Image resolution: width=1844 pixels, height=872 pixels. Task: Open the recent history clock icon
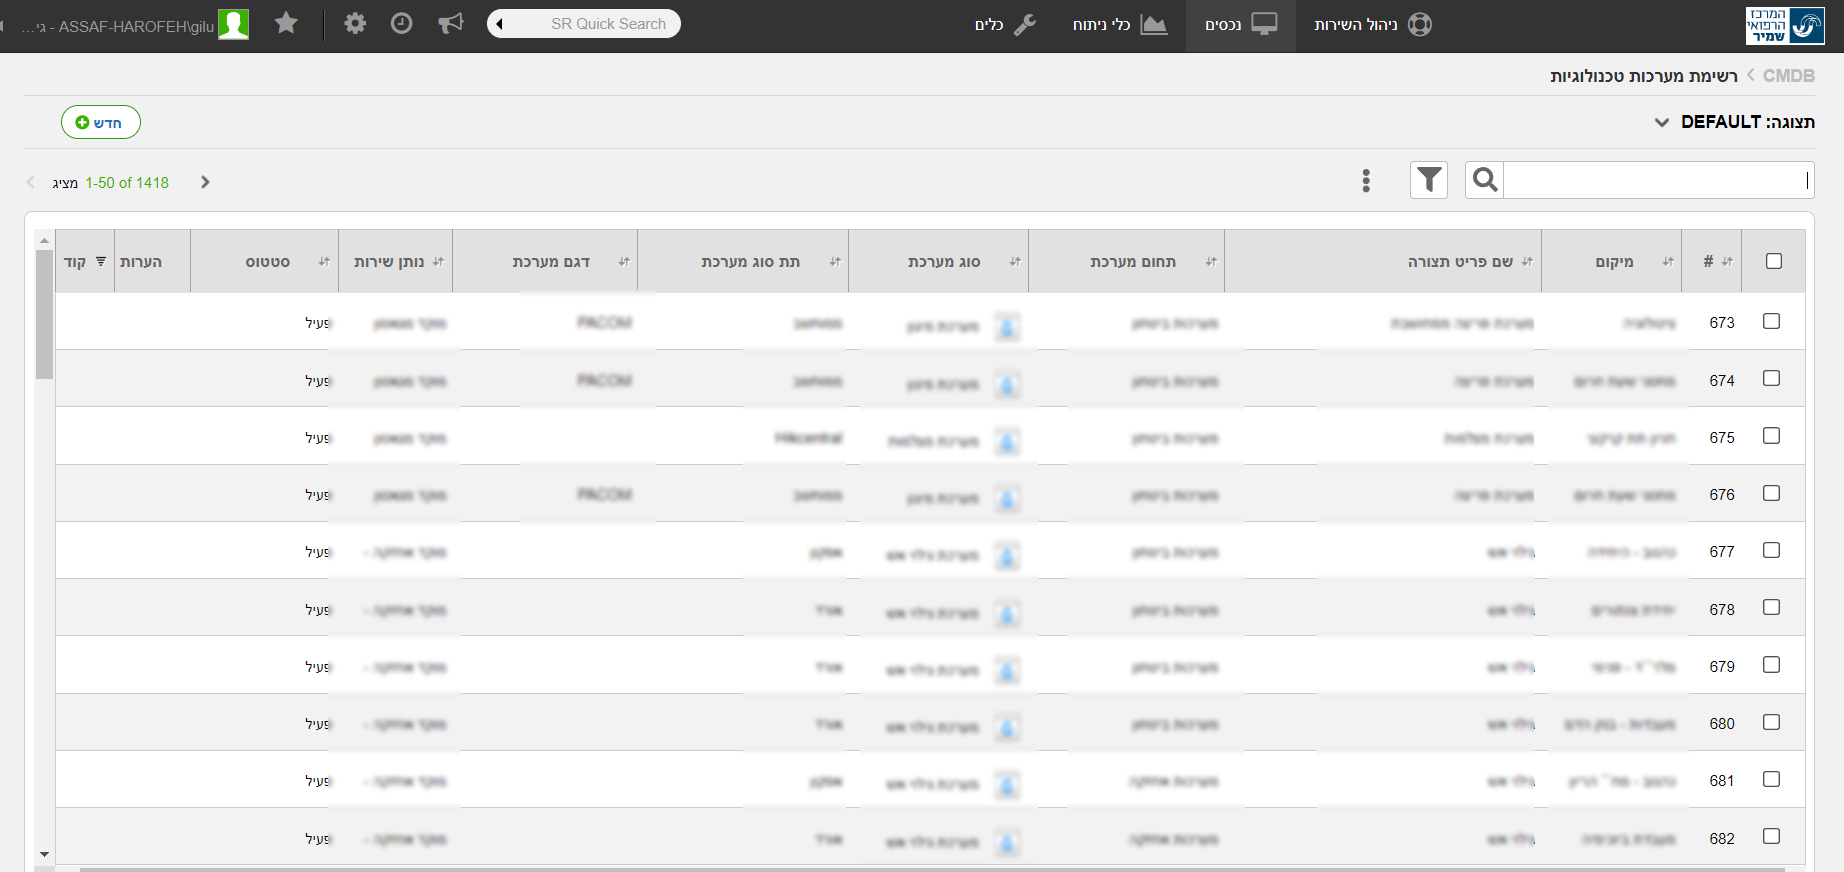[401, 23]
